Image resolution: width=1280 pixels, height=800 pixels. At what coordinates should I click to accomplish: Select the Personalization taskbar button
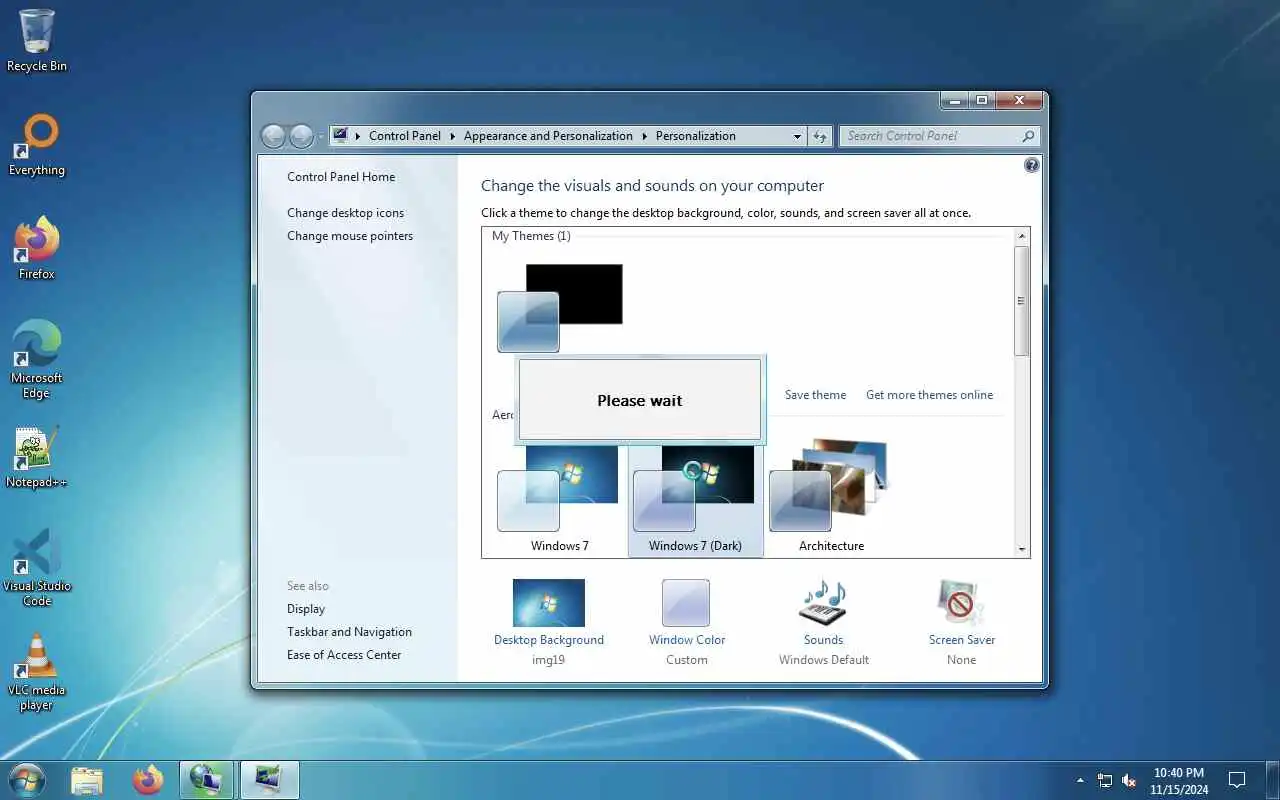(269, 780)
